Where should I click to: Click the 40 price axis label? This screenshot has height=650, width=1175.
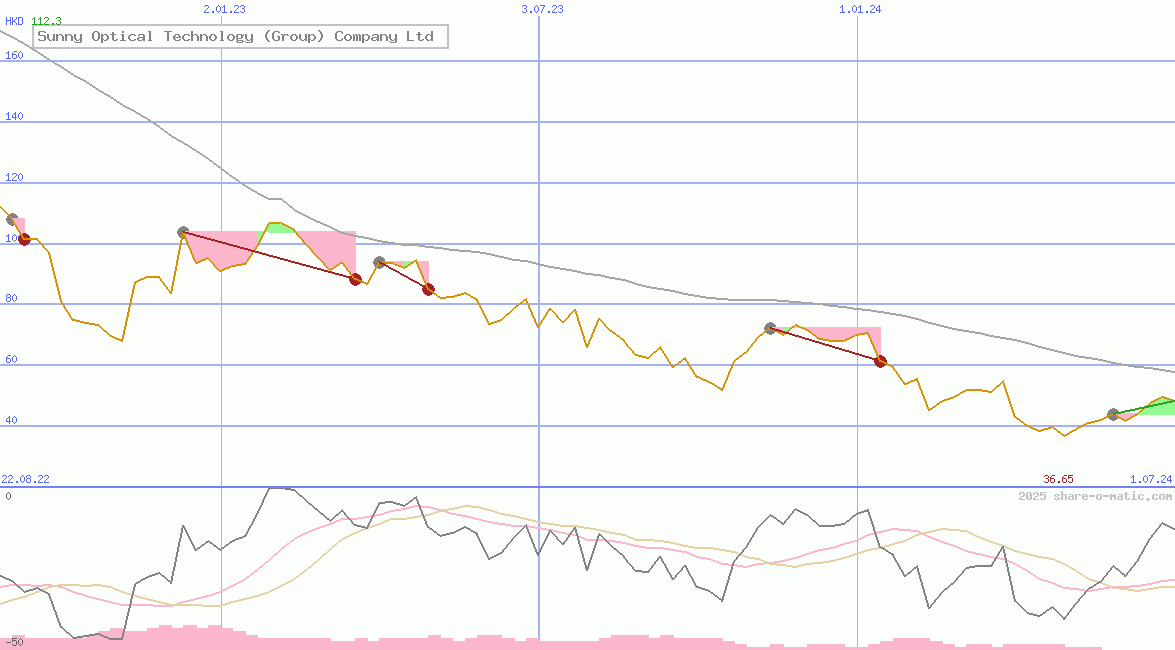(x=11, y=421)
